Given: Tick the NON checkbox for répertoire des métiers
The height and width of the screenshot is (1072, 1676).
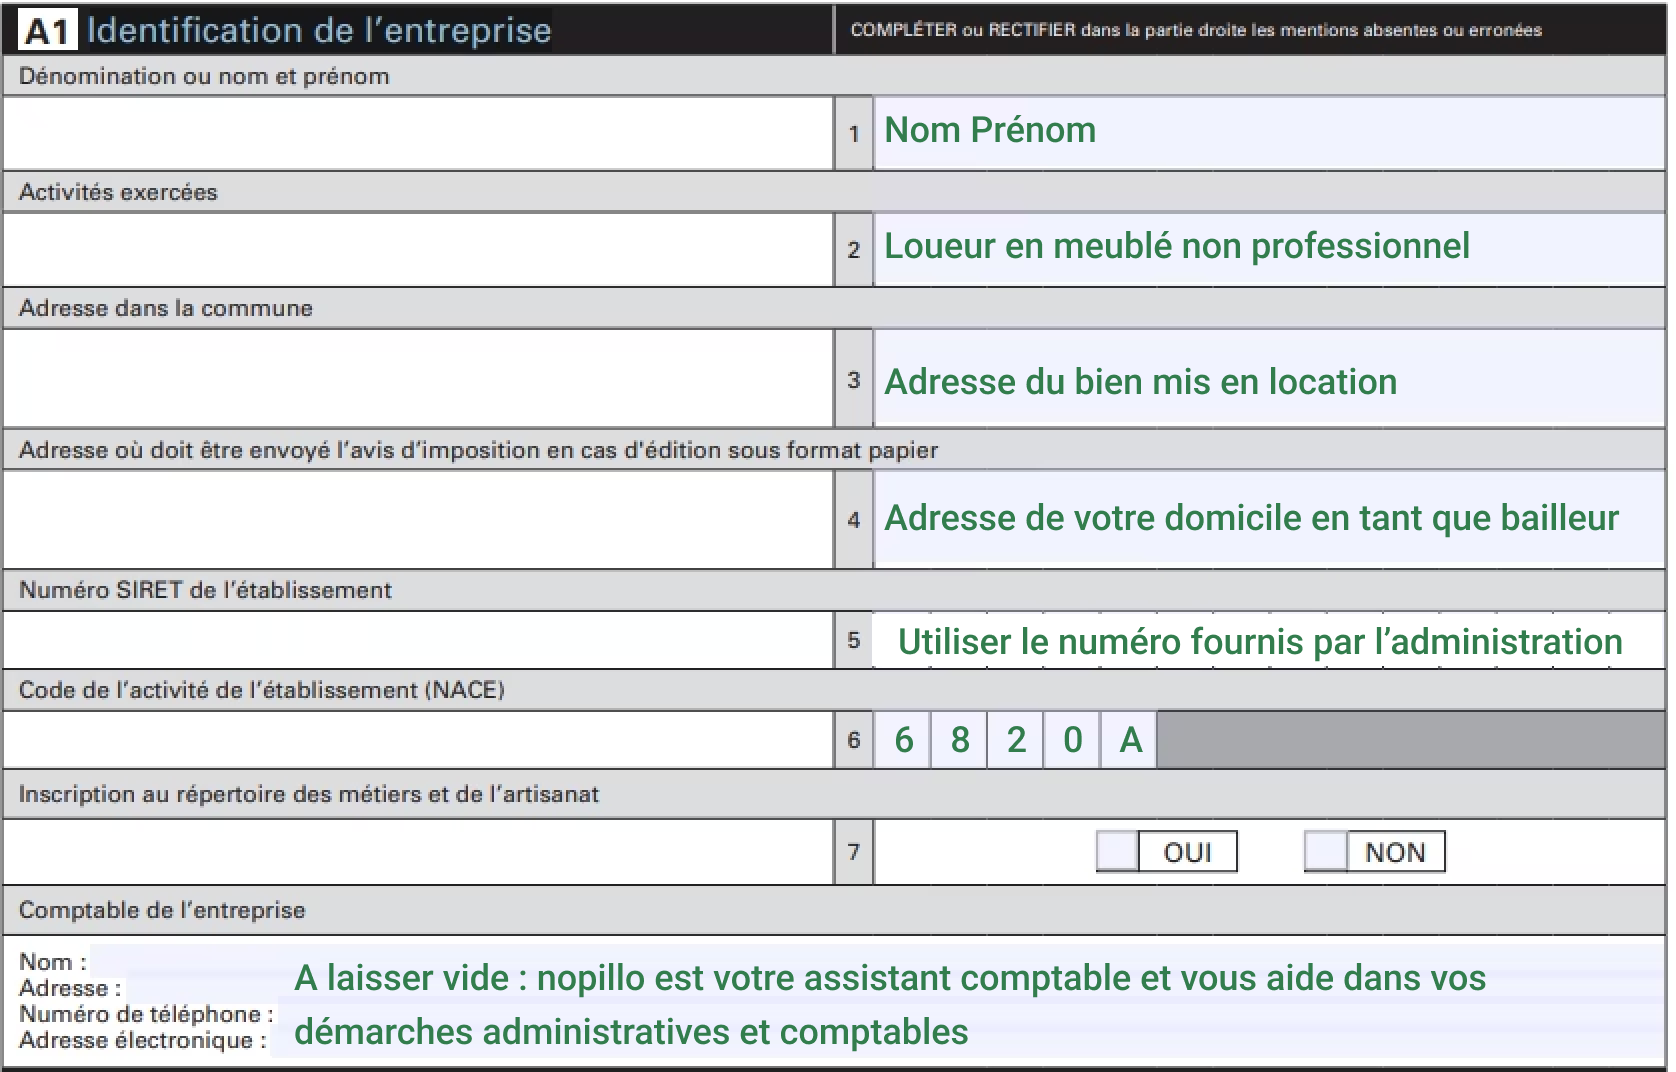Looking at the screenshot, I should (x=1325, y=852).
